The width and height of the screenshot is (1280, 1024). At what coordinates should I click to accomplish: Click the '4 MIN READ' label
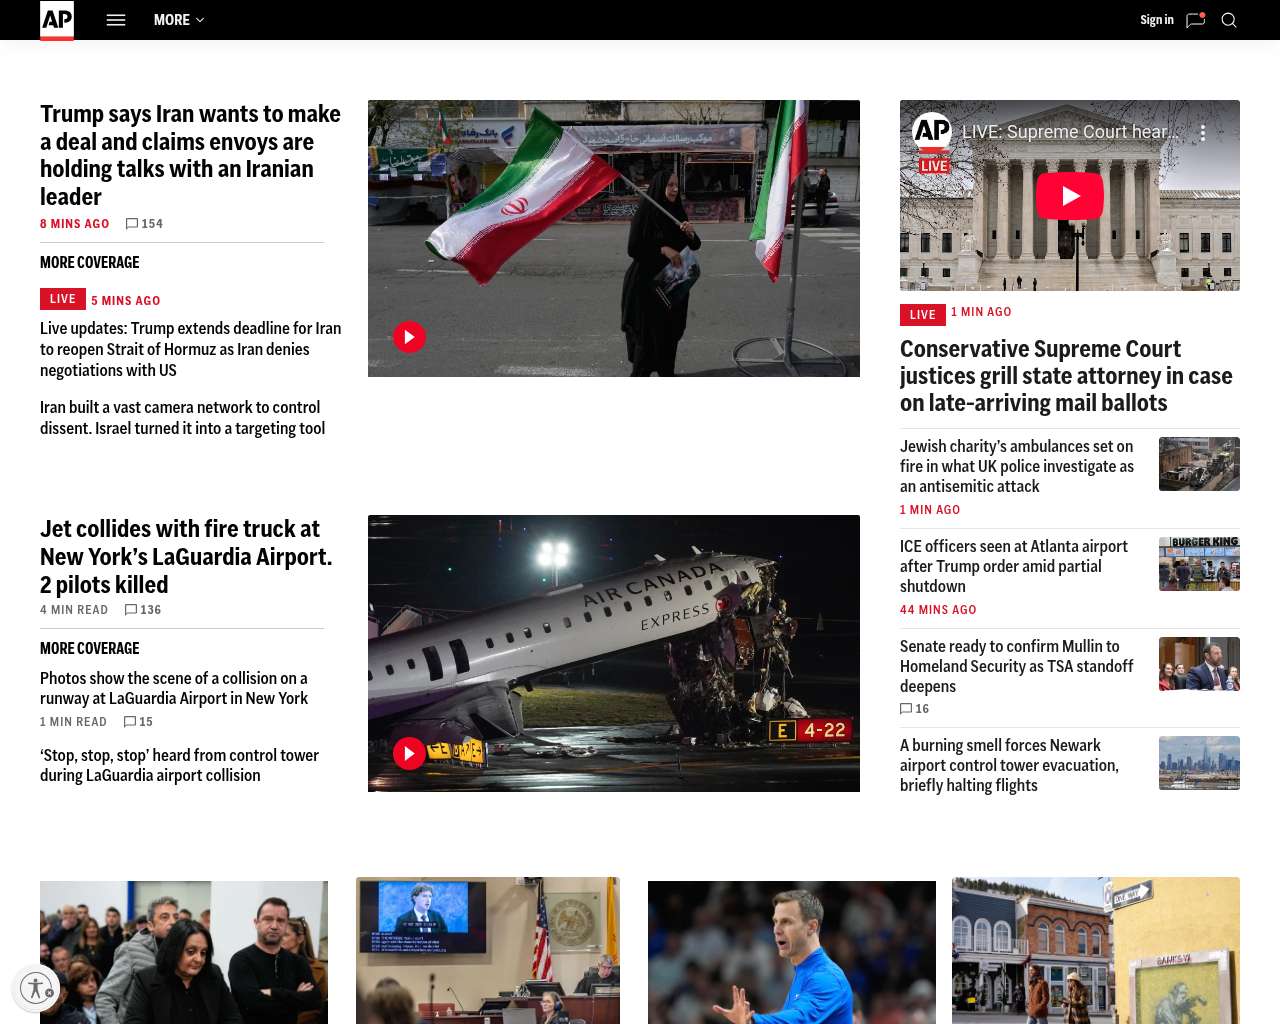tap(74, 610)
